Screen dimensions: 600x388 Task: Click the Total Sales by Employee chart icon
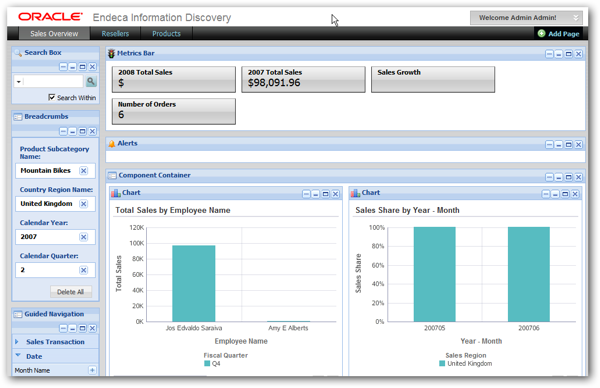(x=116, y=193)
